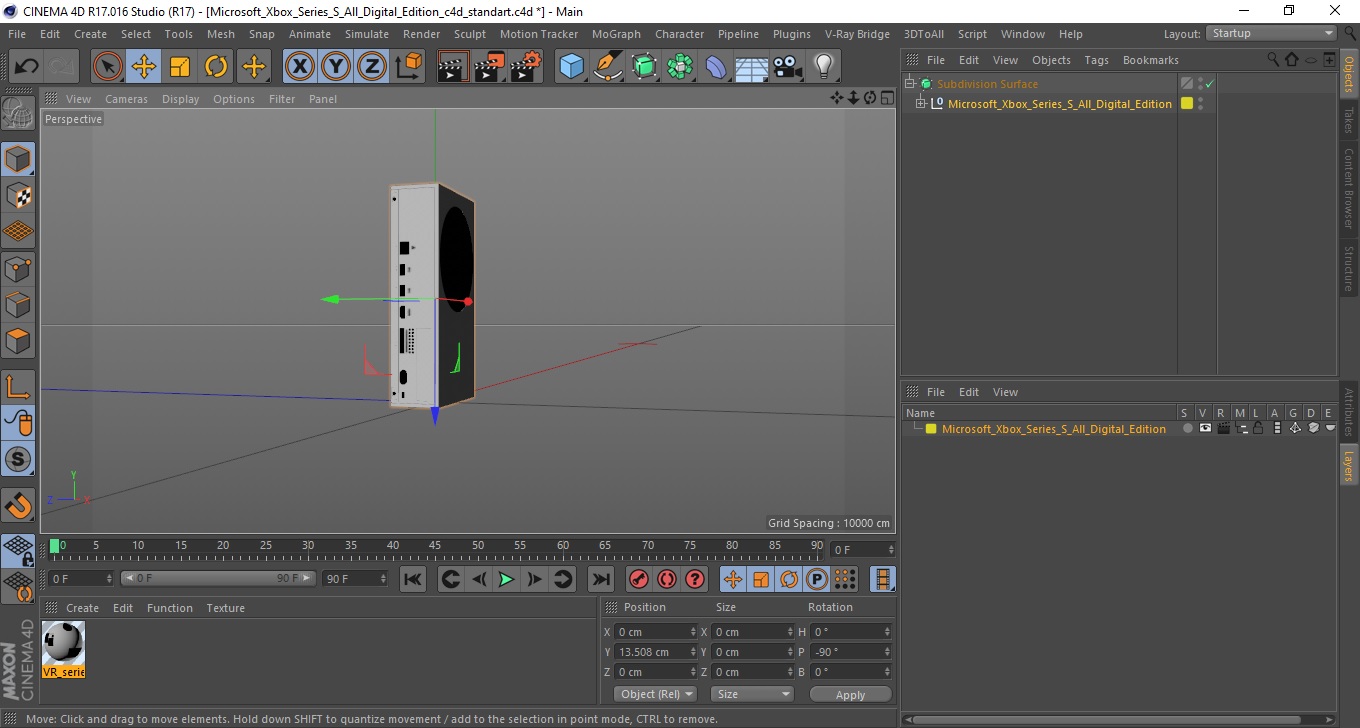Open the Simulate menu

[x=367, y=34]
